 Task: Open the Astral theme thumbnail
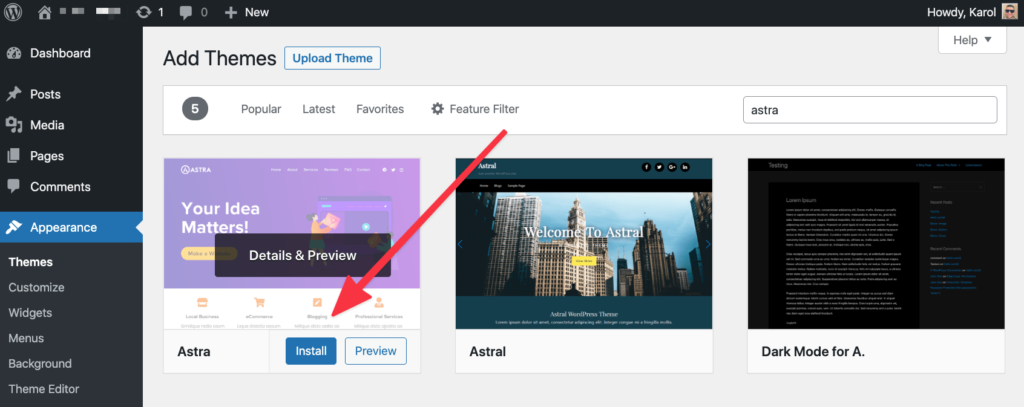coord(584,244)
